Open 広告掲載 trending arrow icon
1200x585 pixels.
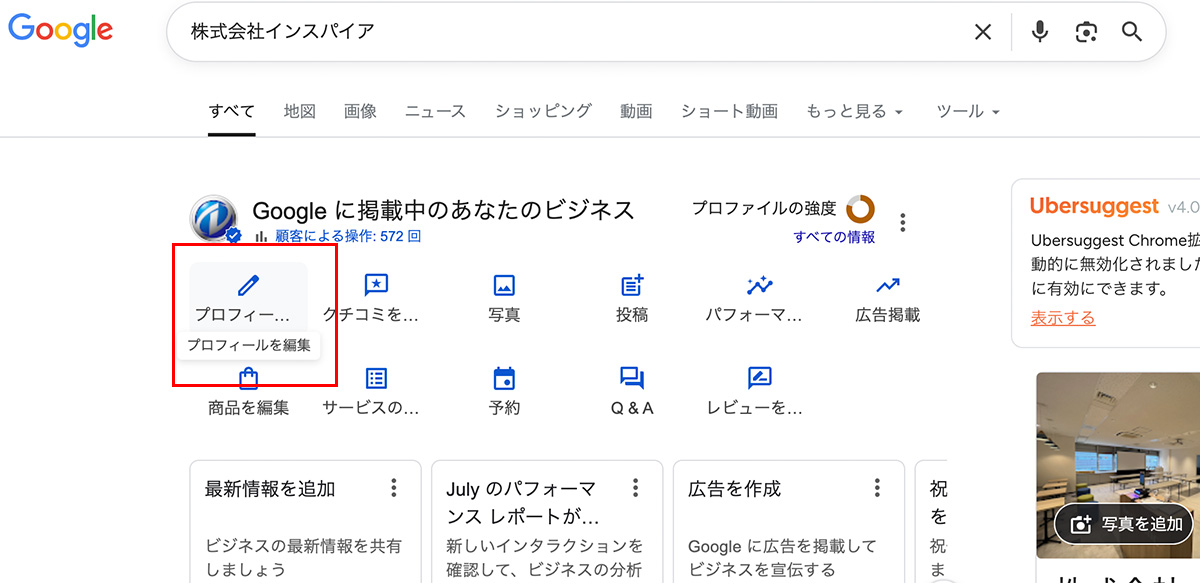888,285
